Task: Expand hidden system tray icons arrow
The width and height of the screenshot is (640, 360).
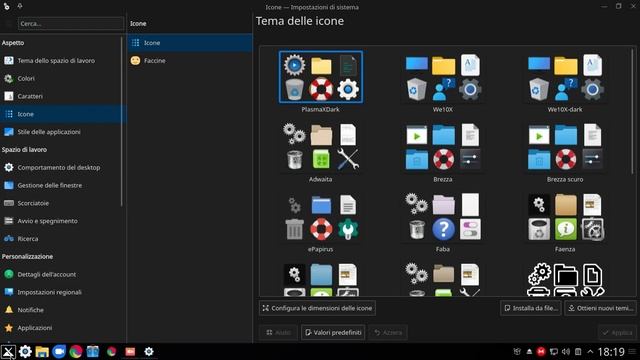Action: point(590,351)
